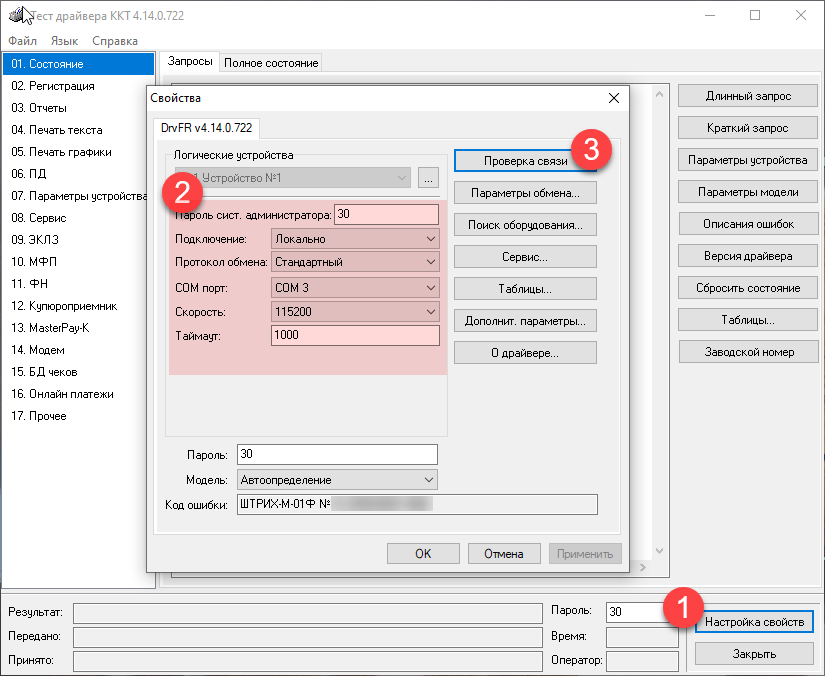Screen dimensions: 825x676
Task: Open the Файл menu
Action: coord(22,41)
